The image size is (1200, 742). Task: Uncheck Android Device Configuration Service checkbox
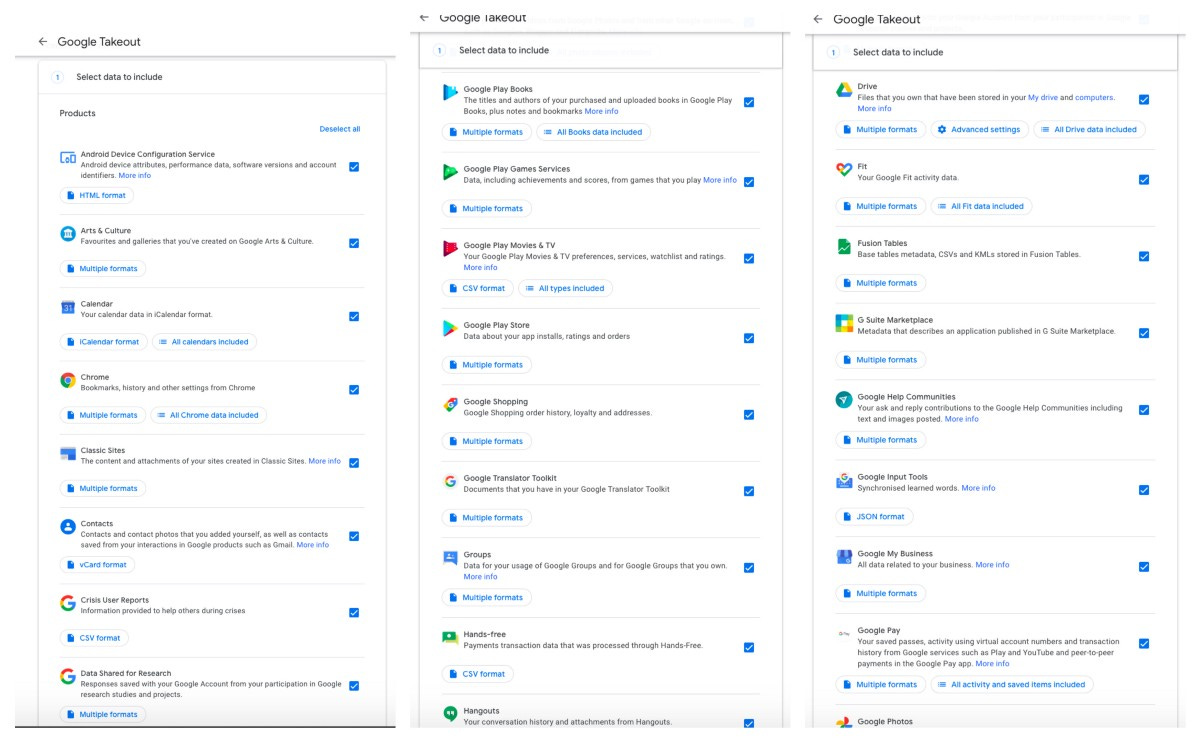click(x=354, y=167)
